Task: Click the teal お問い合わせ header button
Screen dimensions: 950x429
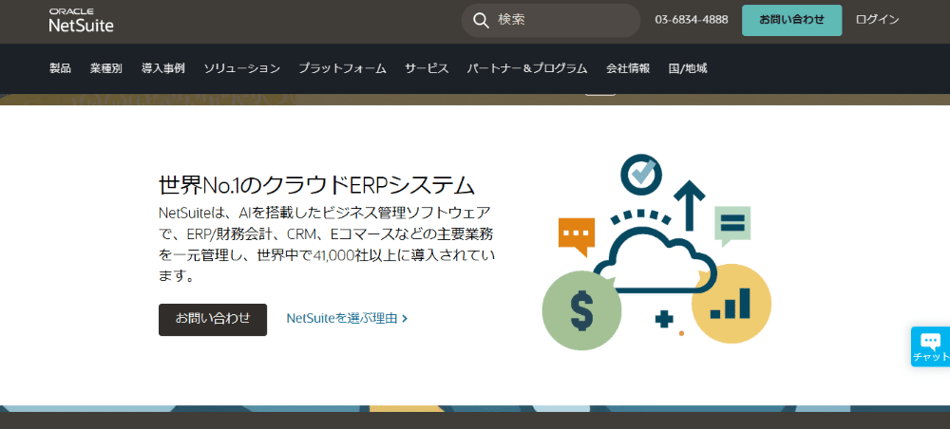Action: click(792, 20)
